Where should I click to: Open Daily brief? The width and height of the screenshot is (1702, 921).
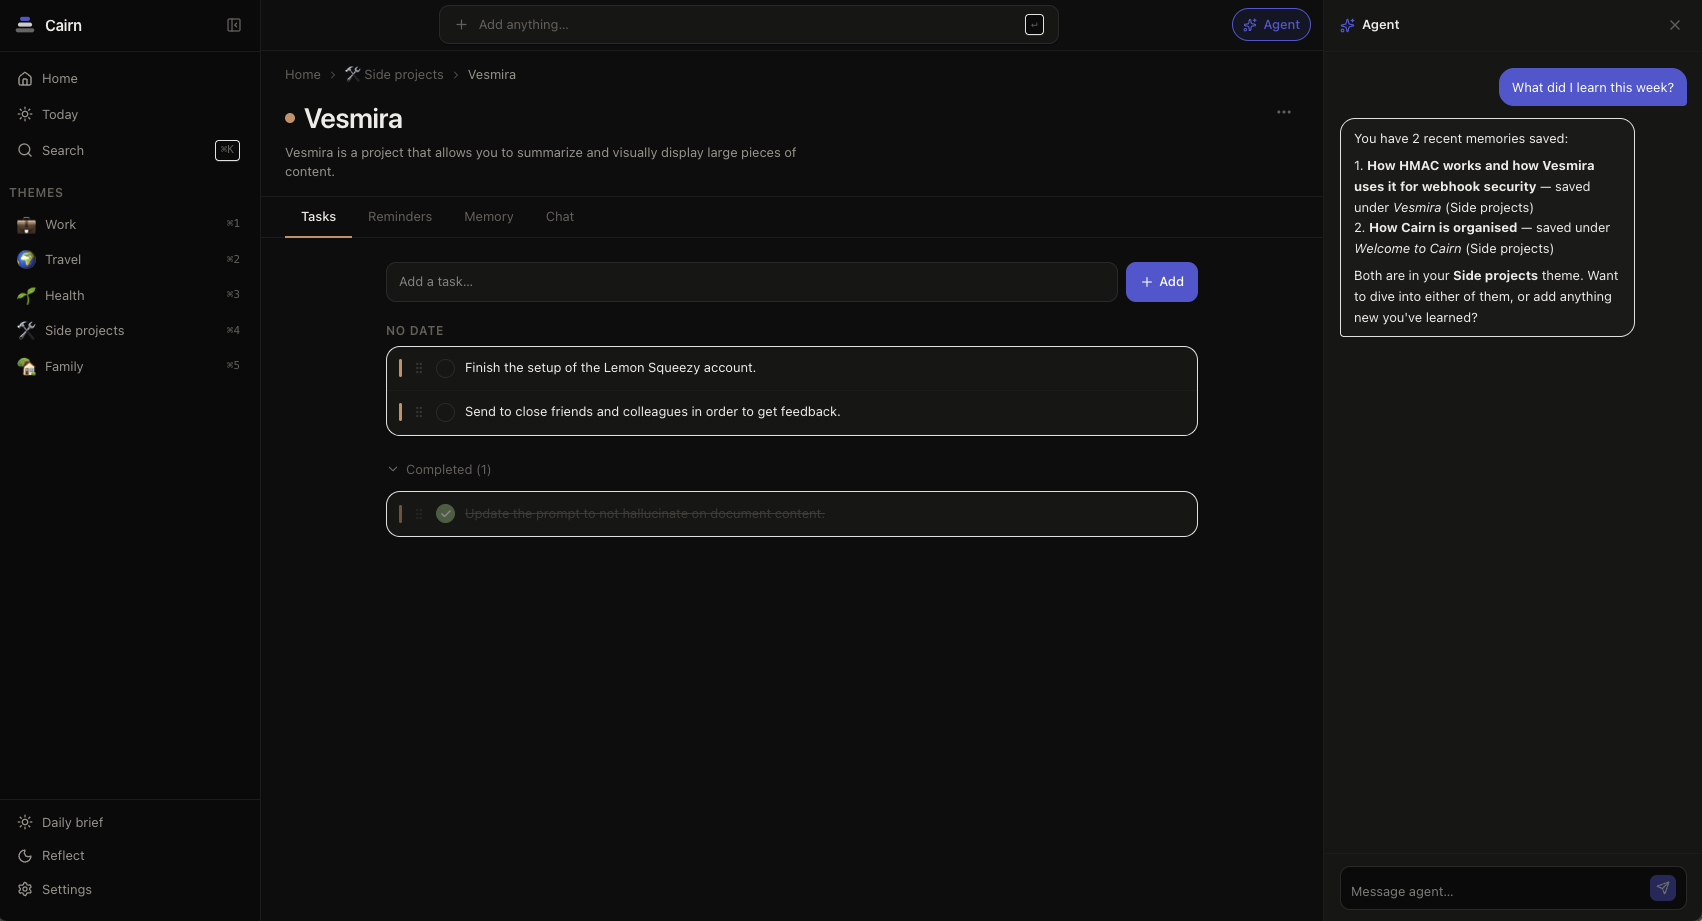click(130, 822)
